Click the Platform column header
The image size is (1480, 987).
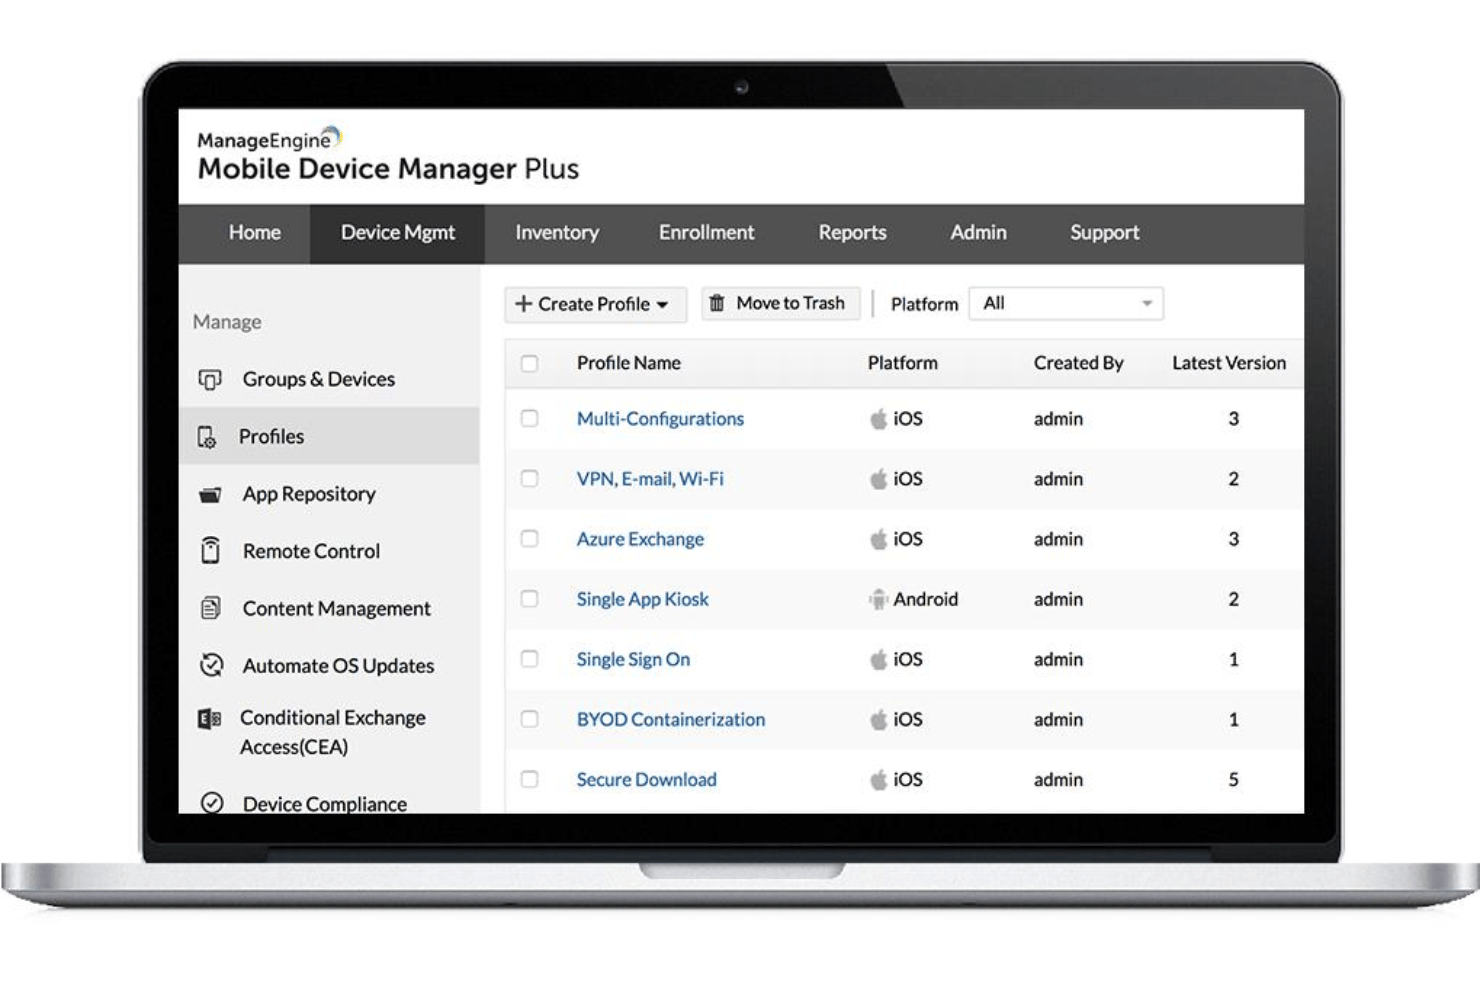(x=902, y=363)
